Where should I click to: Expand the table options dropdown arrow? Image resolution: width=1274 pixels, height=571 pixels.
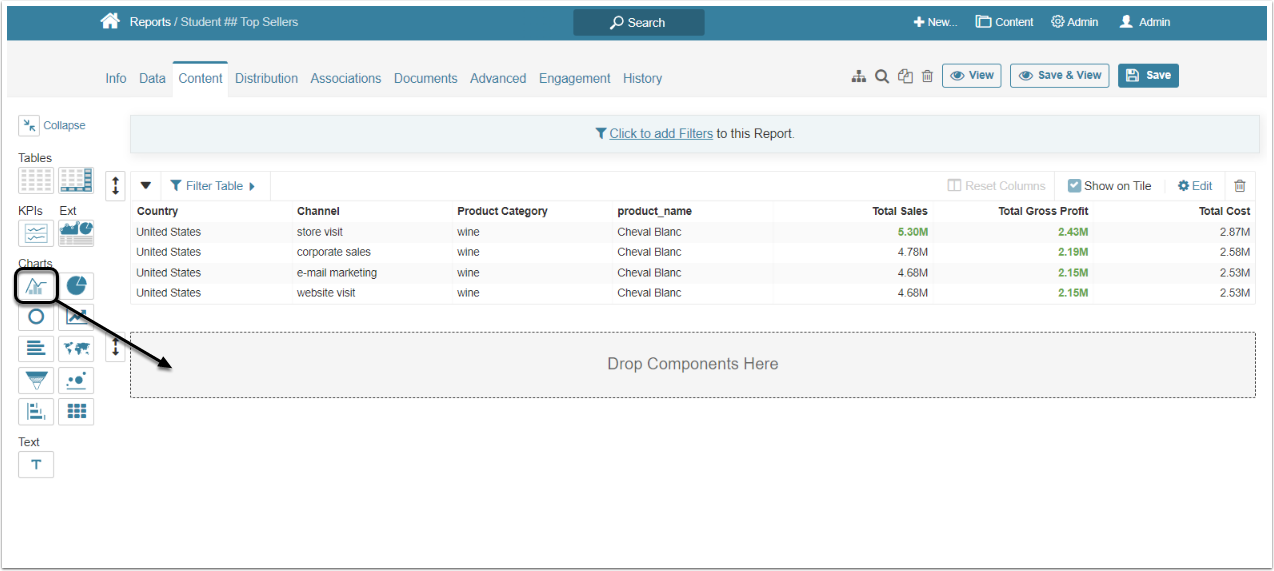coord(145,186)
